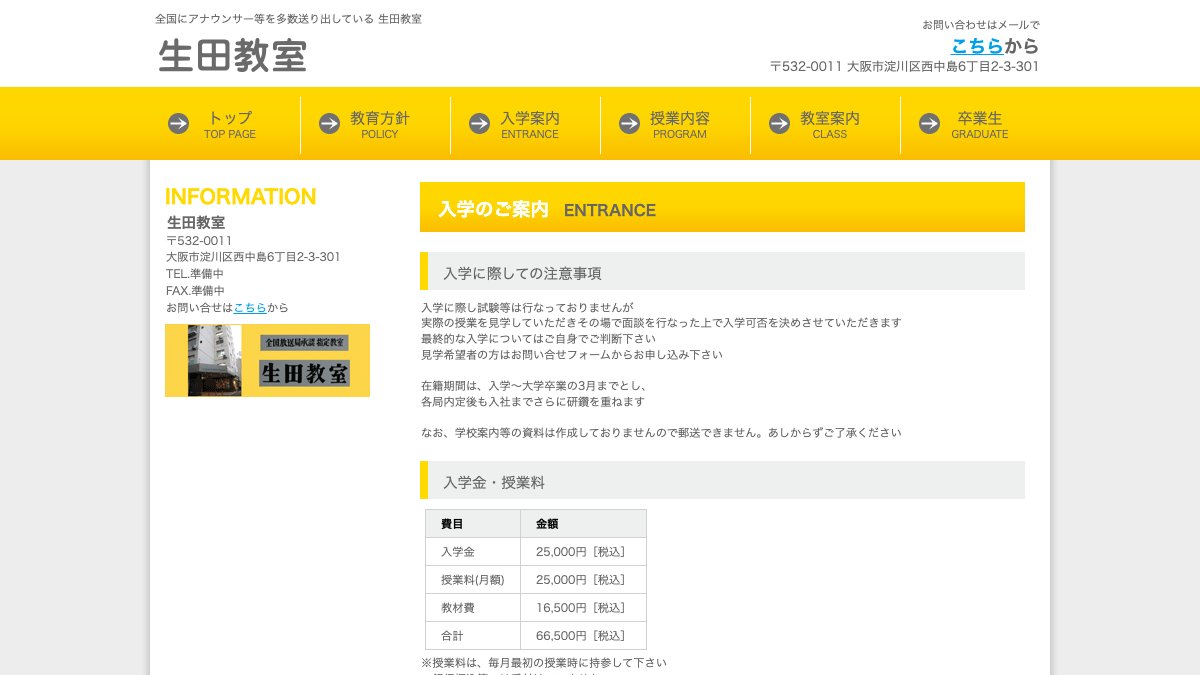The image size is (1200, 675).
Task: Navigate to 教室案内 CLASS page
Action: 825,124
